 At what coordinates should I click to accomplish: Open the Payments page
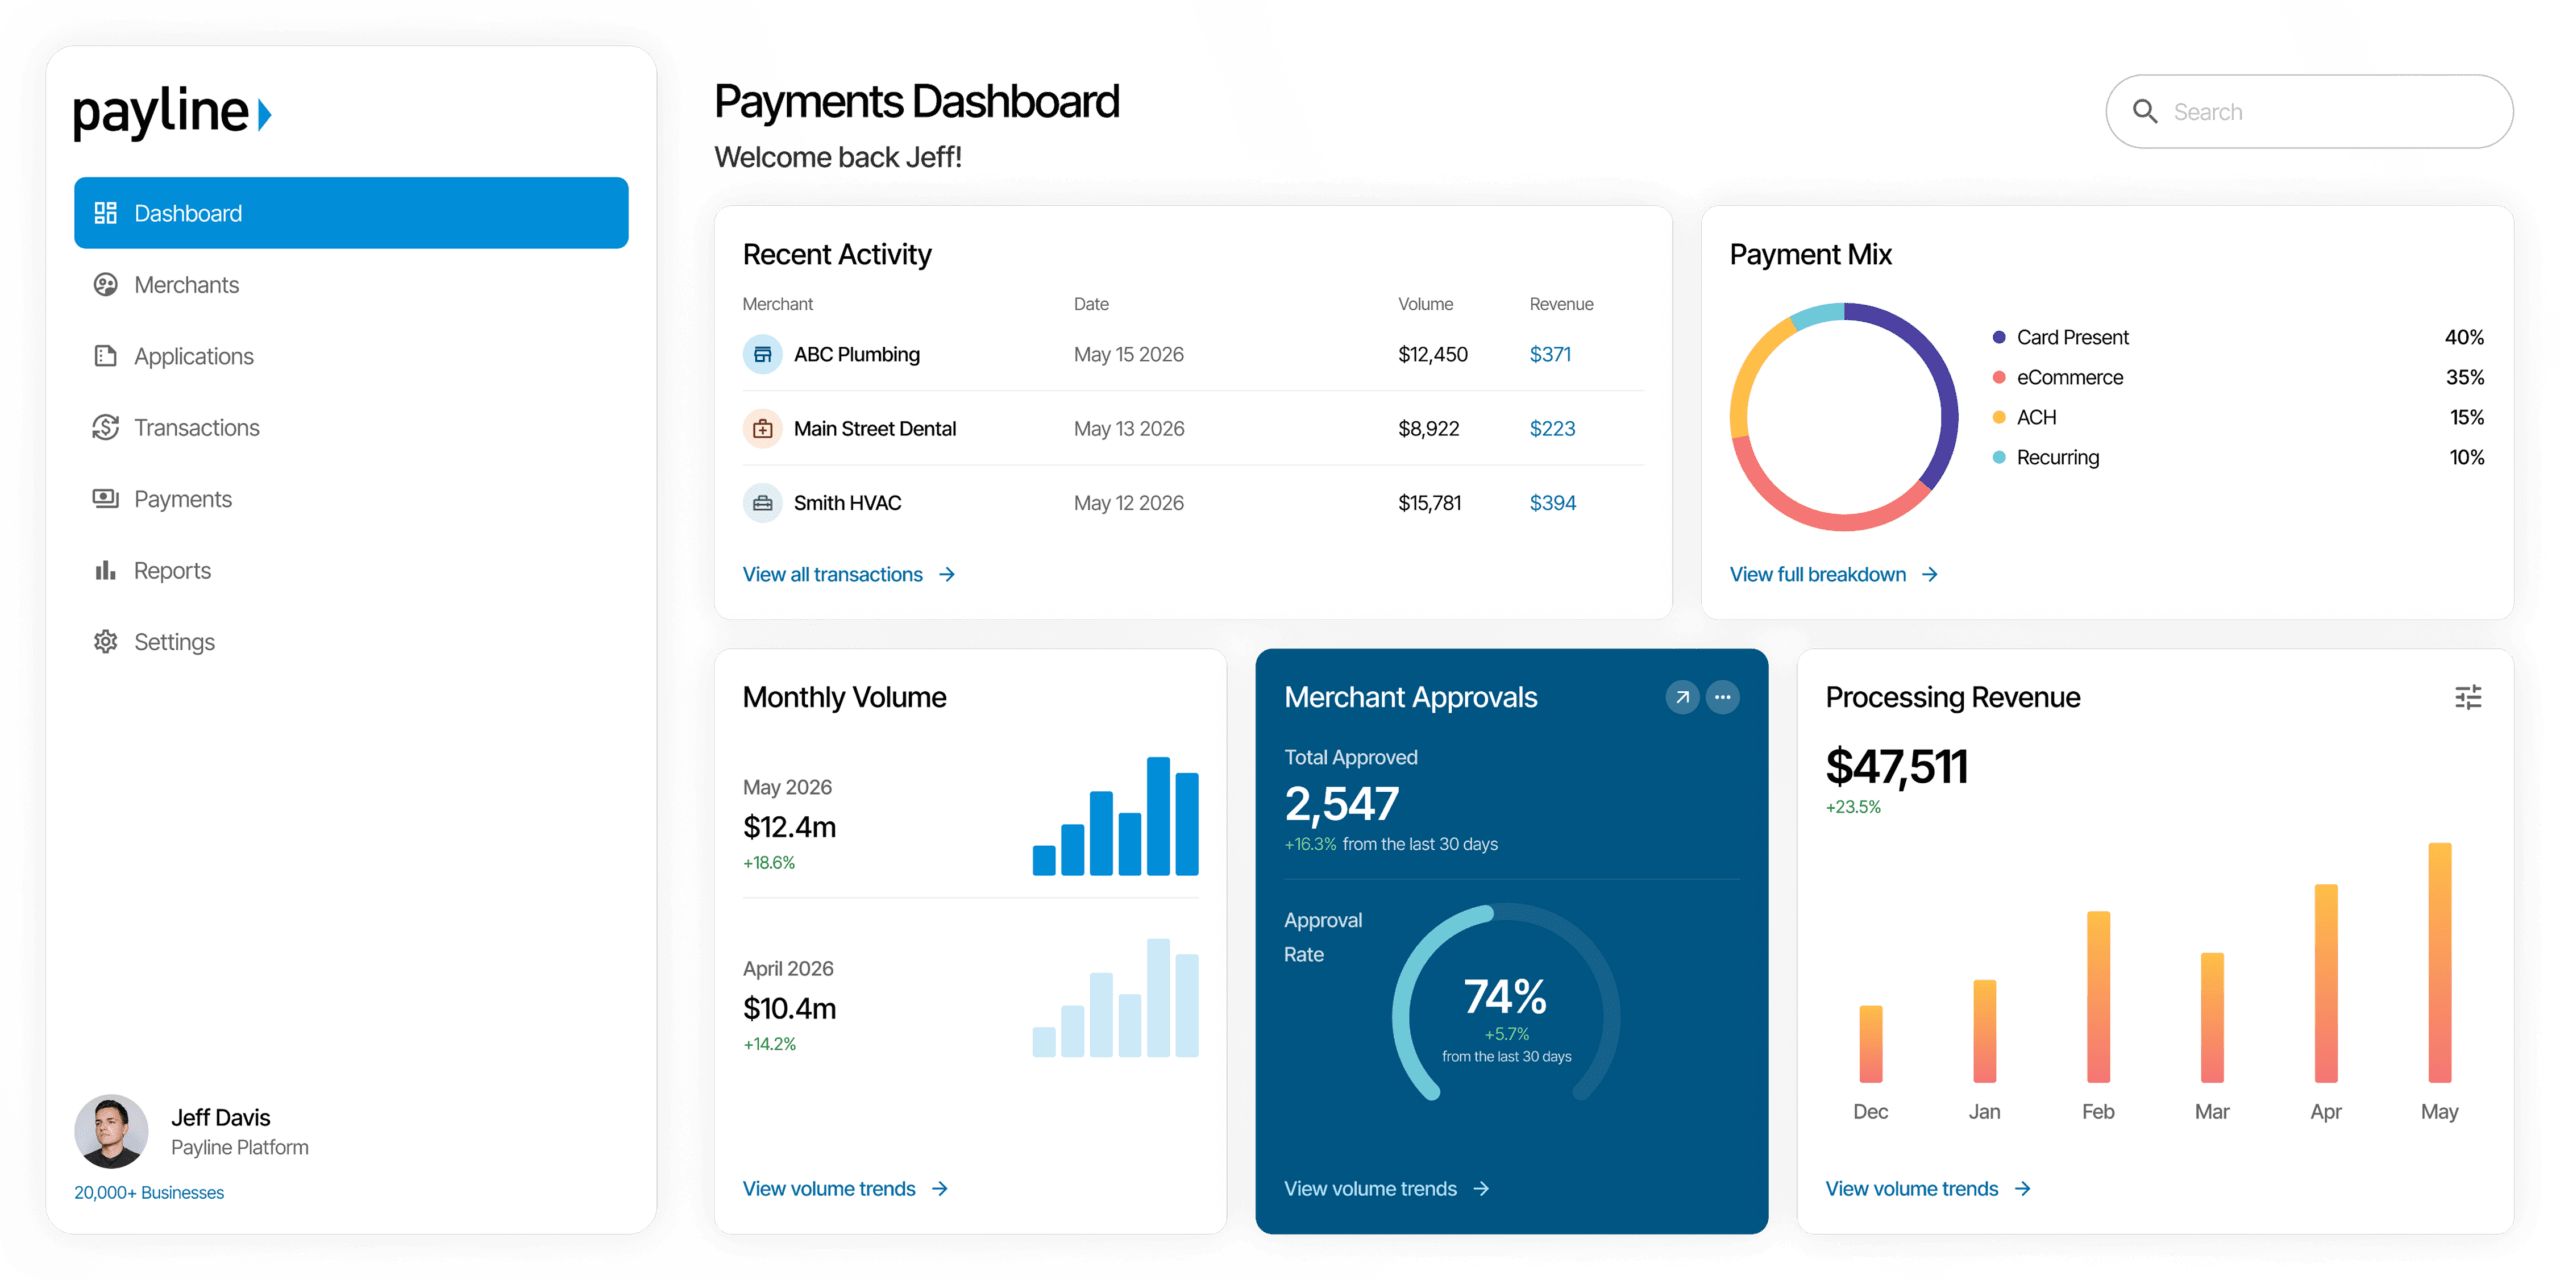[351, 498]
